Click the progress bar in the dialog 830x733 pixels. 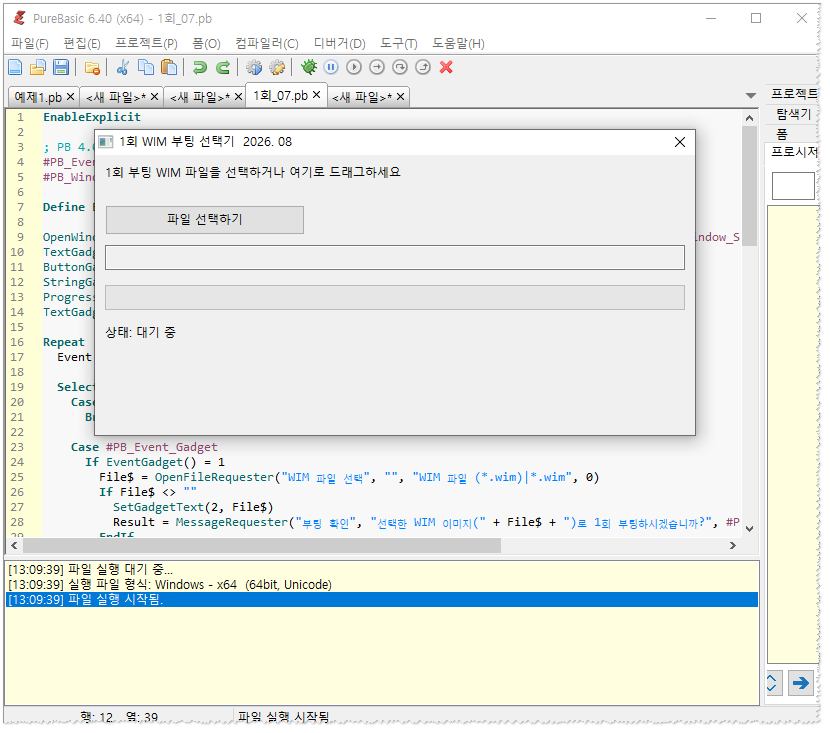point(395,297)
